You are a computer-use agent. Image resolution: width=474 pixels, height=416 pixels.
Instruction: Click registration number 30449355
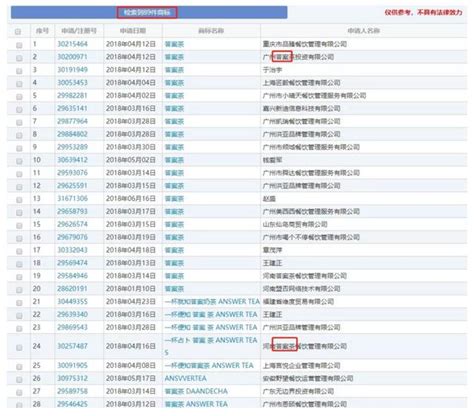(x=72, y=302)
